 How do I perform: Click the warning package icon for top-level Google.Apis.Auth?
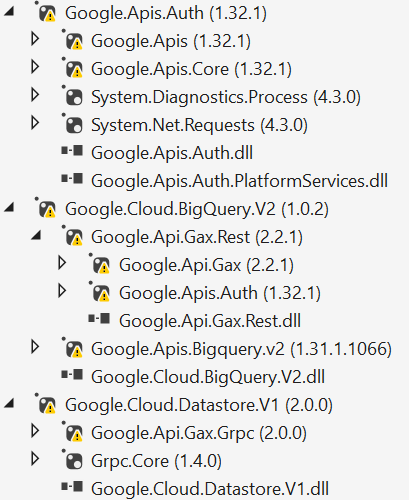tap(47, 13)
